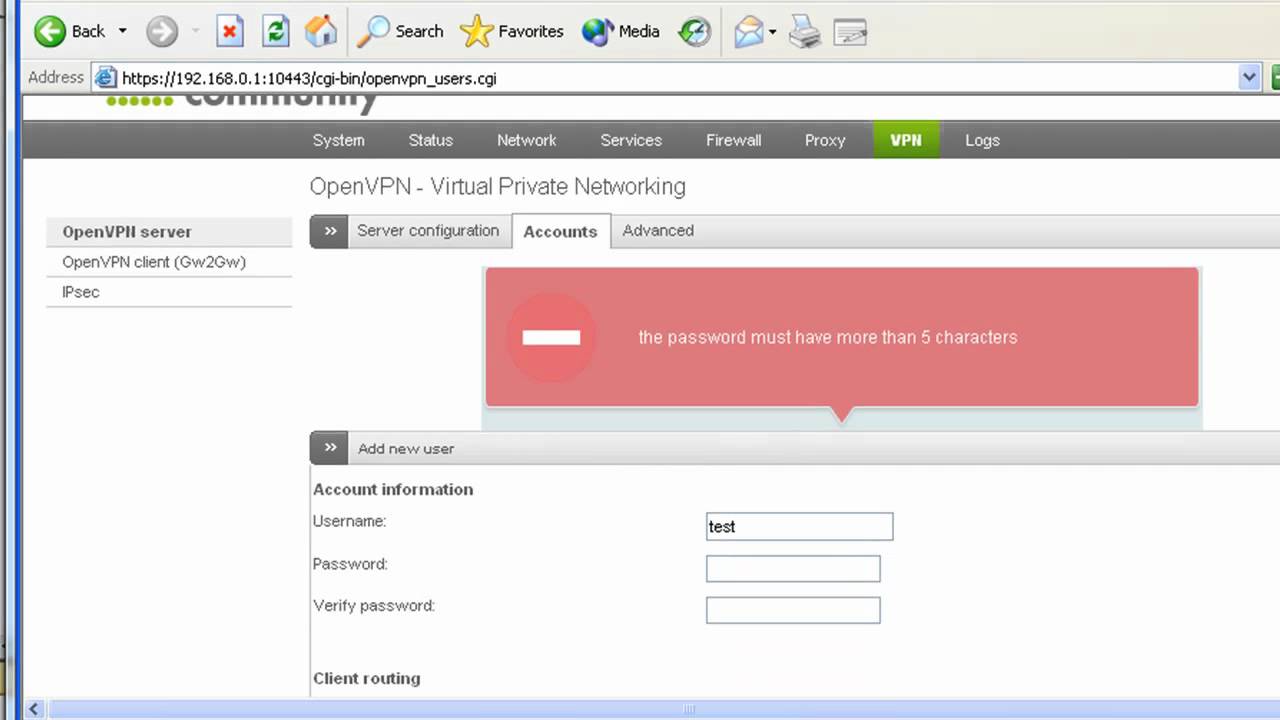Open the Search toolbar button
The image size is (1280, 720).
pos(400,31)
